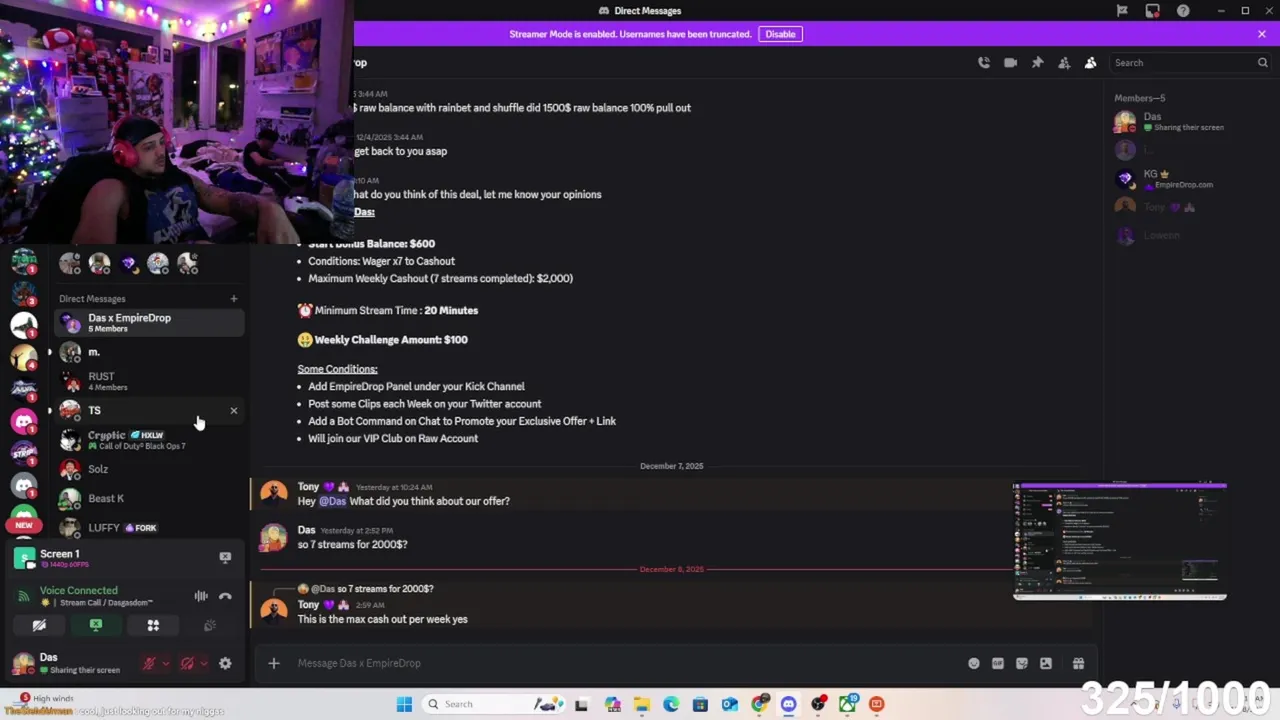
Task: Open Microsoft Store from the taskbar
Action: coord(700,704)
